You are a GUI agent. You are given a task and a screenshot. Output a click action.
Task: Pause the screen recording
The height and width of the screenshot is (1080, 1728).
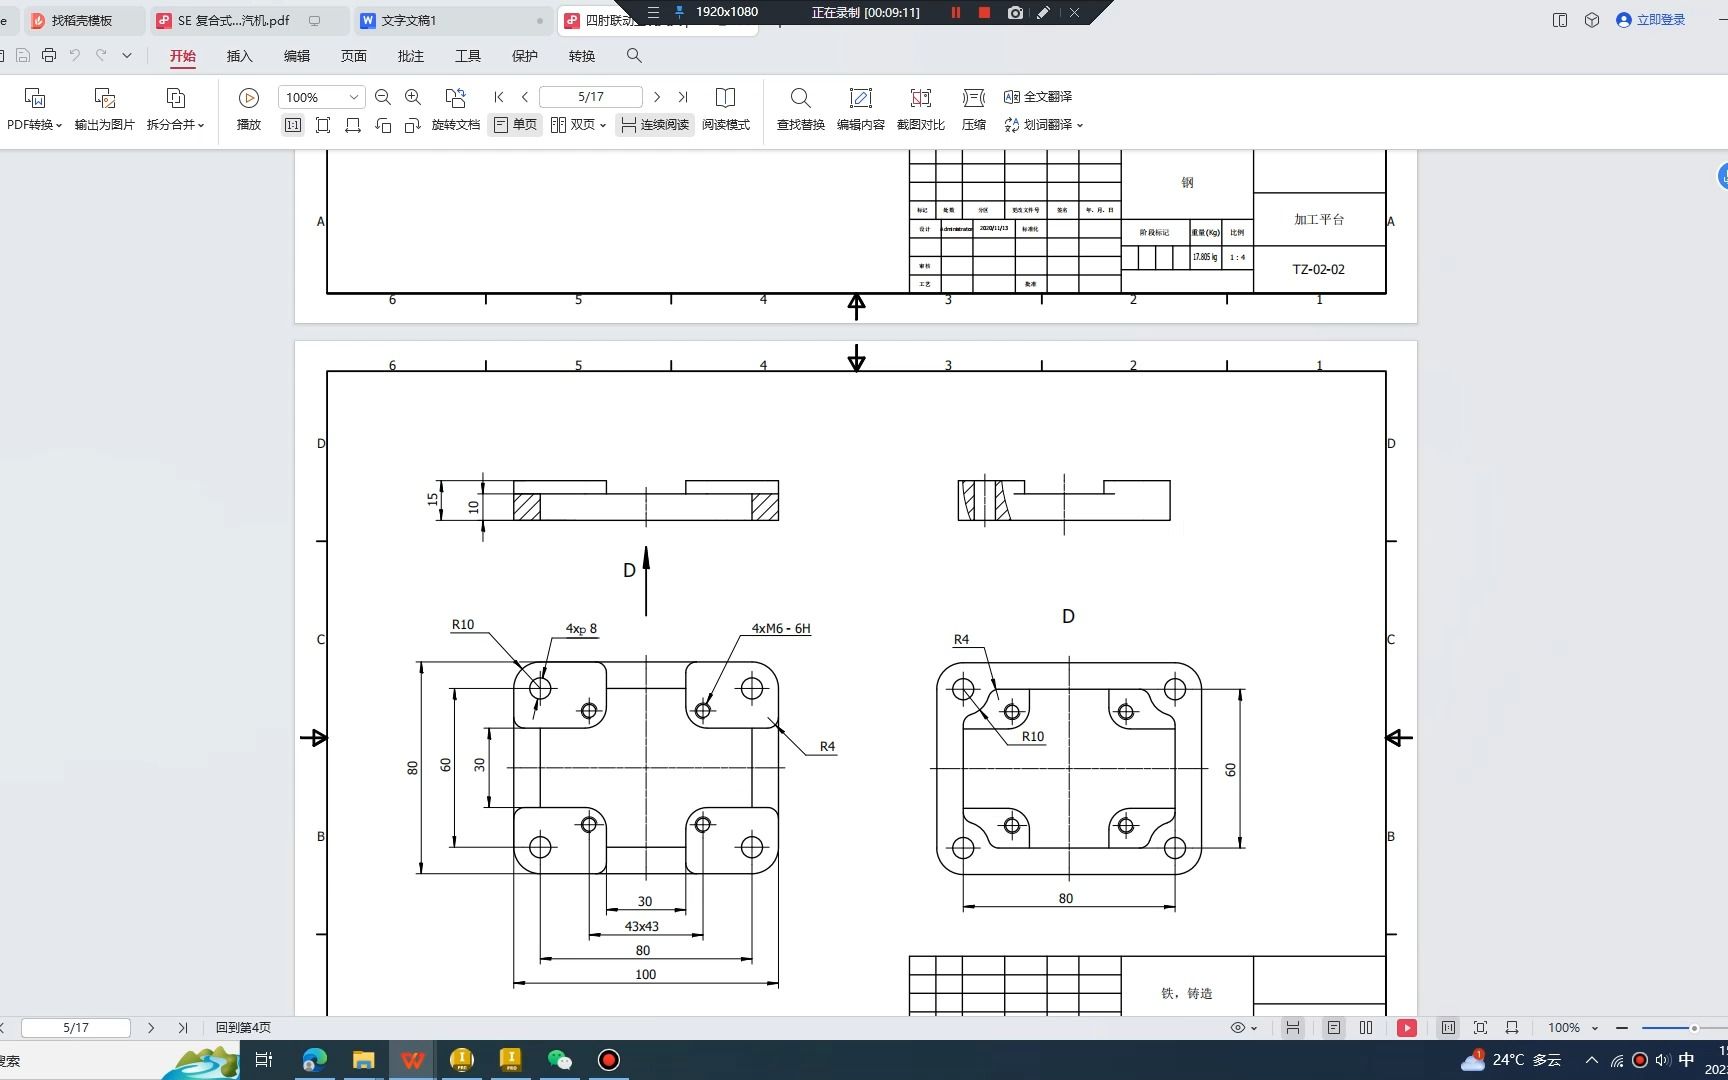(x=956, y=12)
